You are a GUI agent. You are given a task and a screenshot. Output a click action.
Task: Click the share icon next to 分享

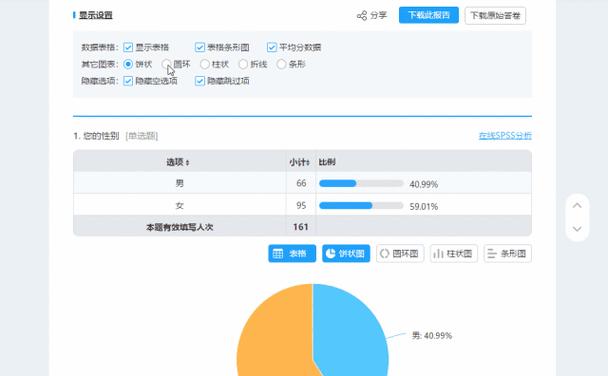click(x=362, y=16)
